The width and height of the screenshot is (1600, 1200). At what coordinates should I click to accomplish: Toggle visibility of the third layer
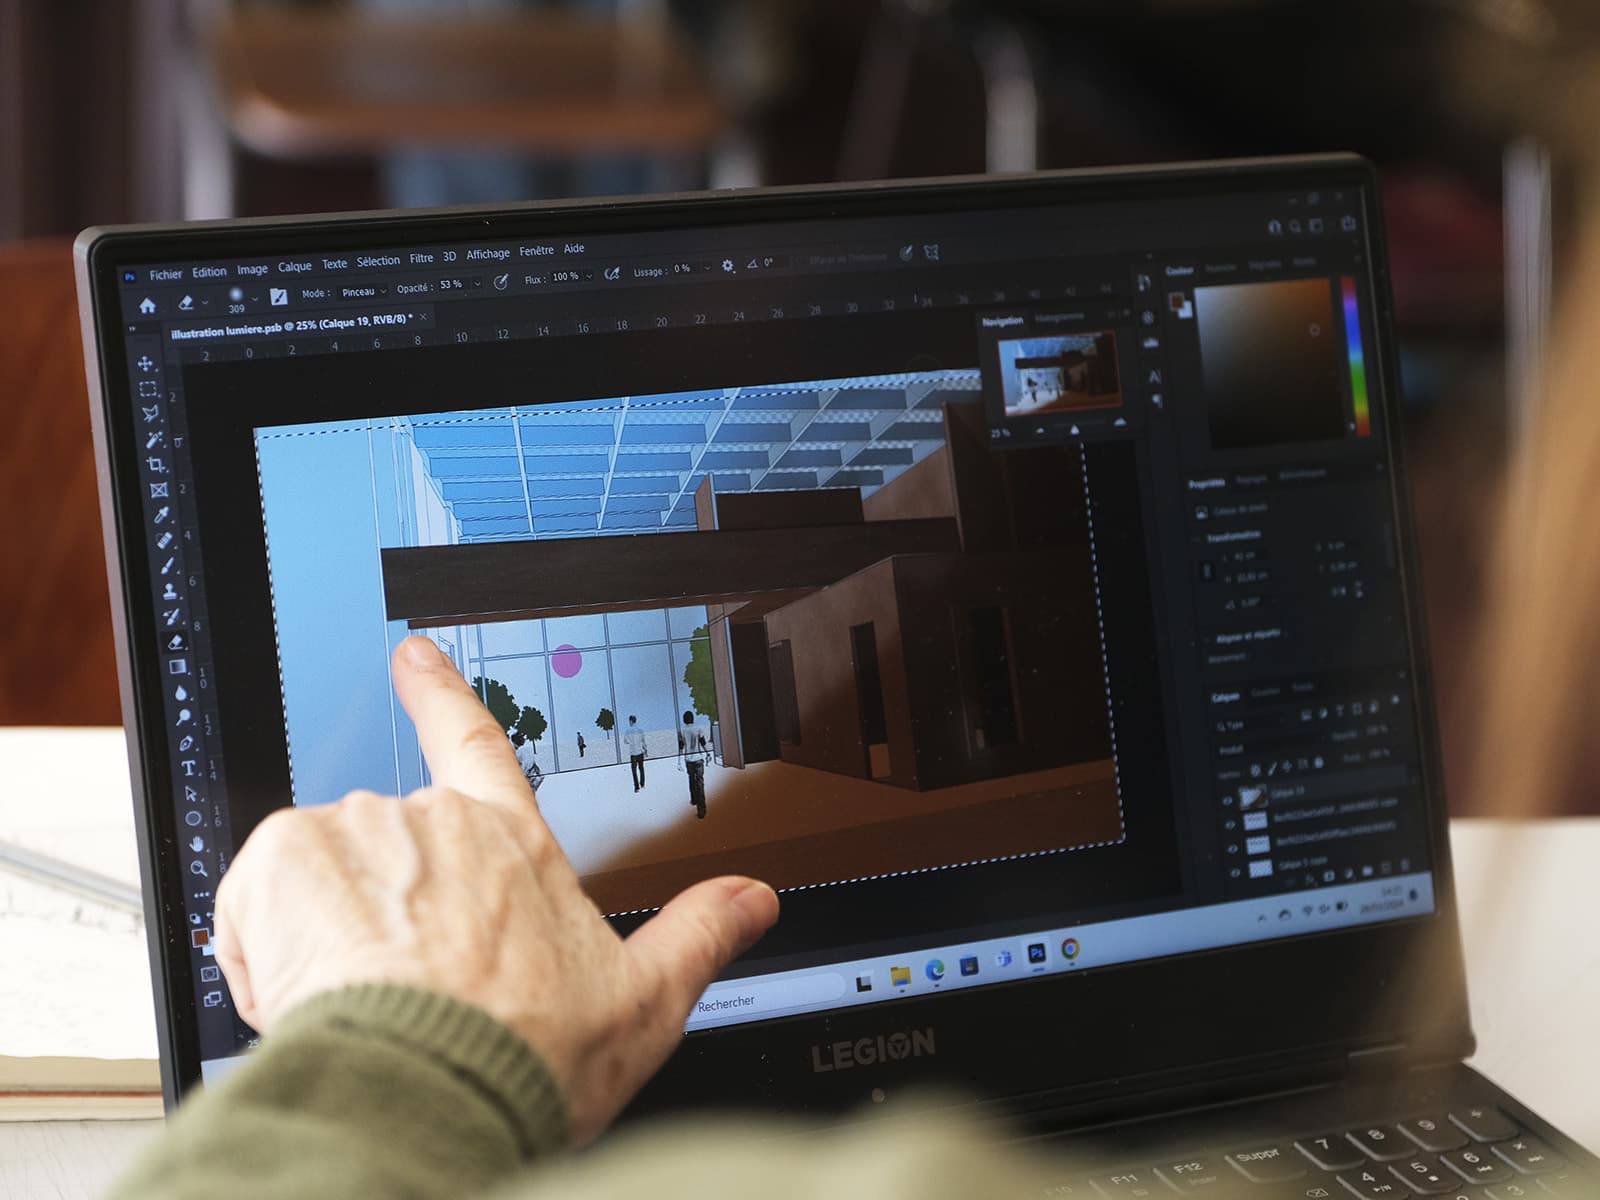[1232, 848]
